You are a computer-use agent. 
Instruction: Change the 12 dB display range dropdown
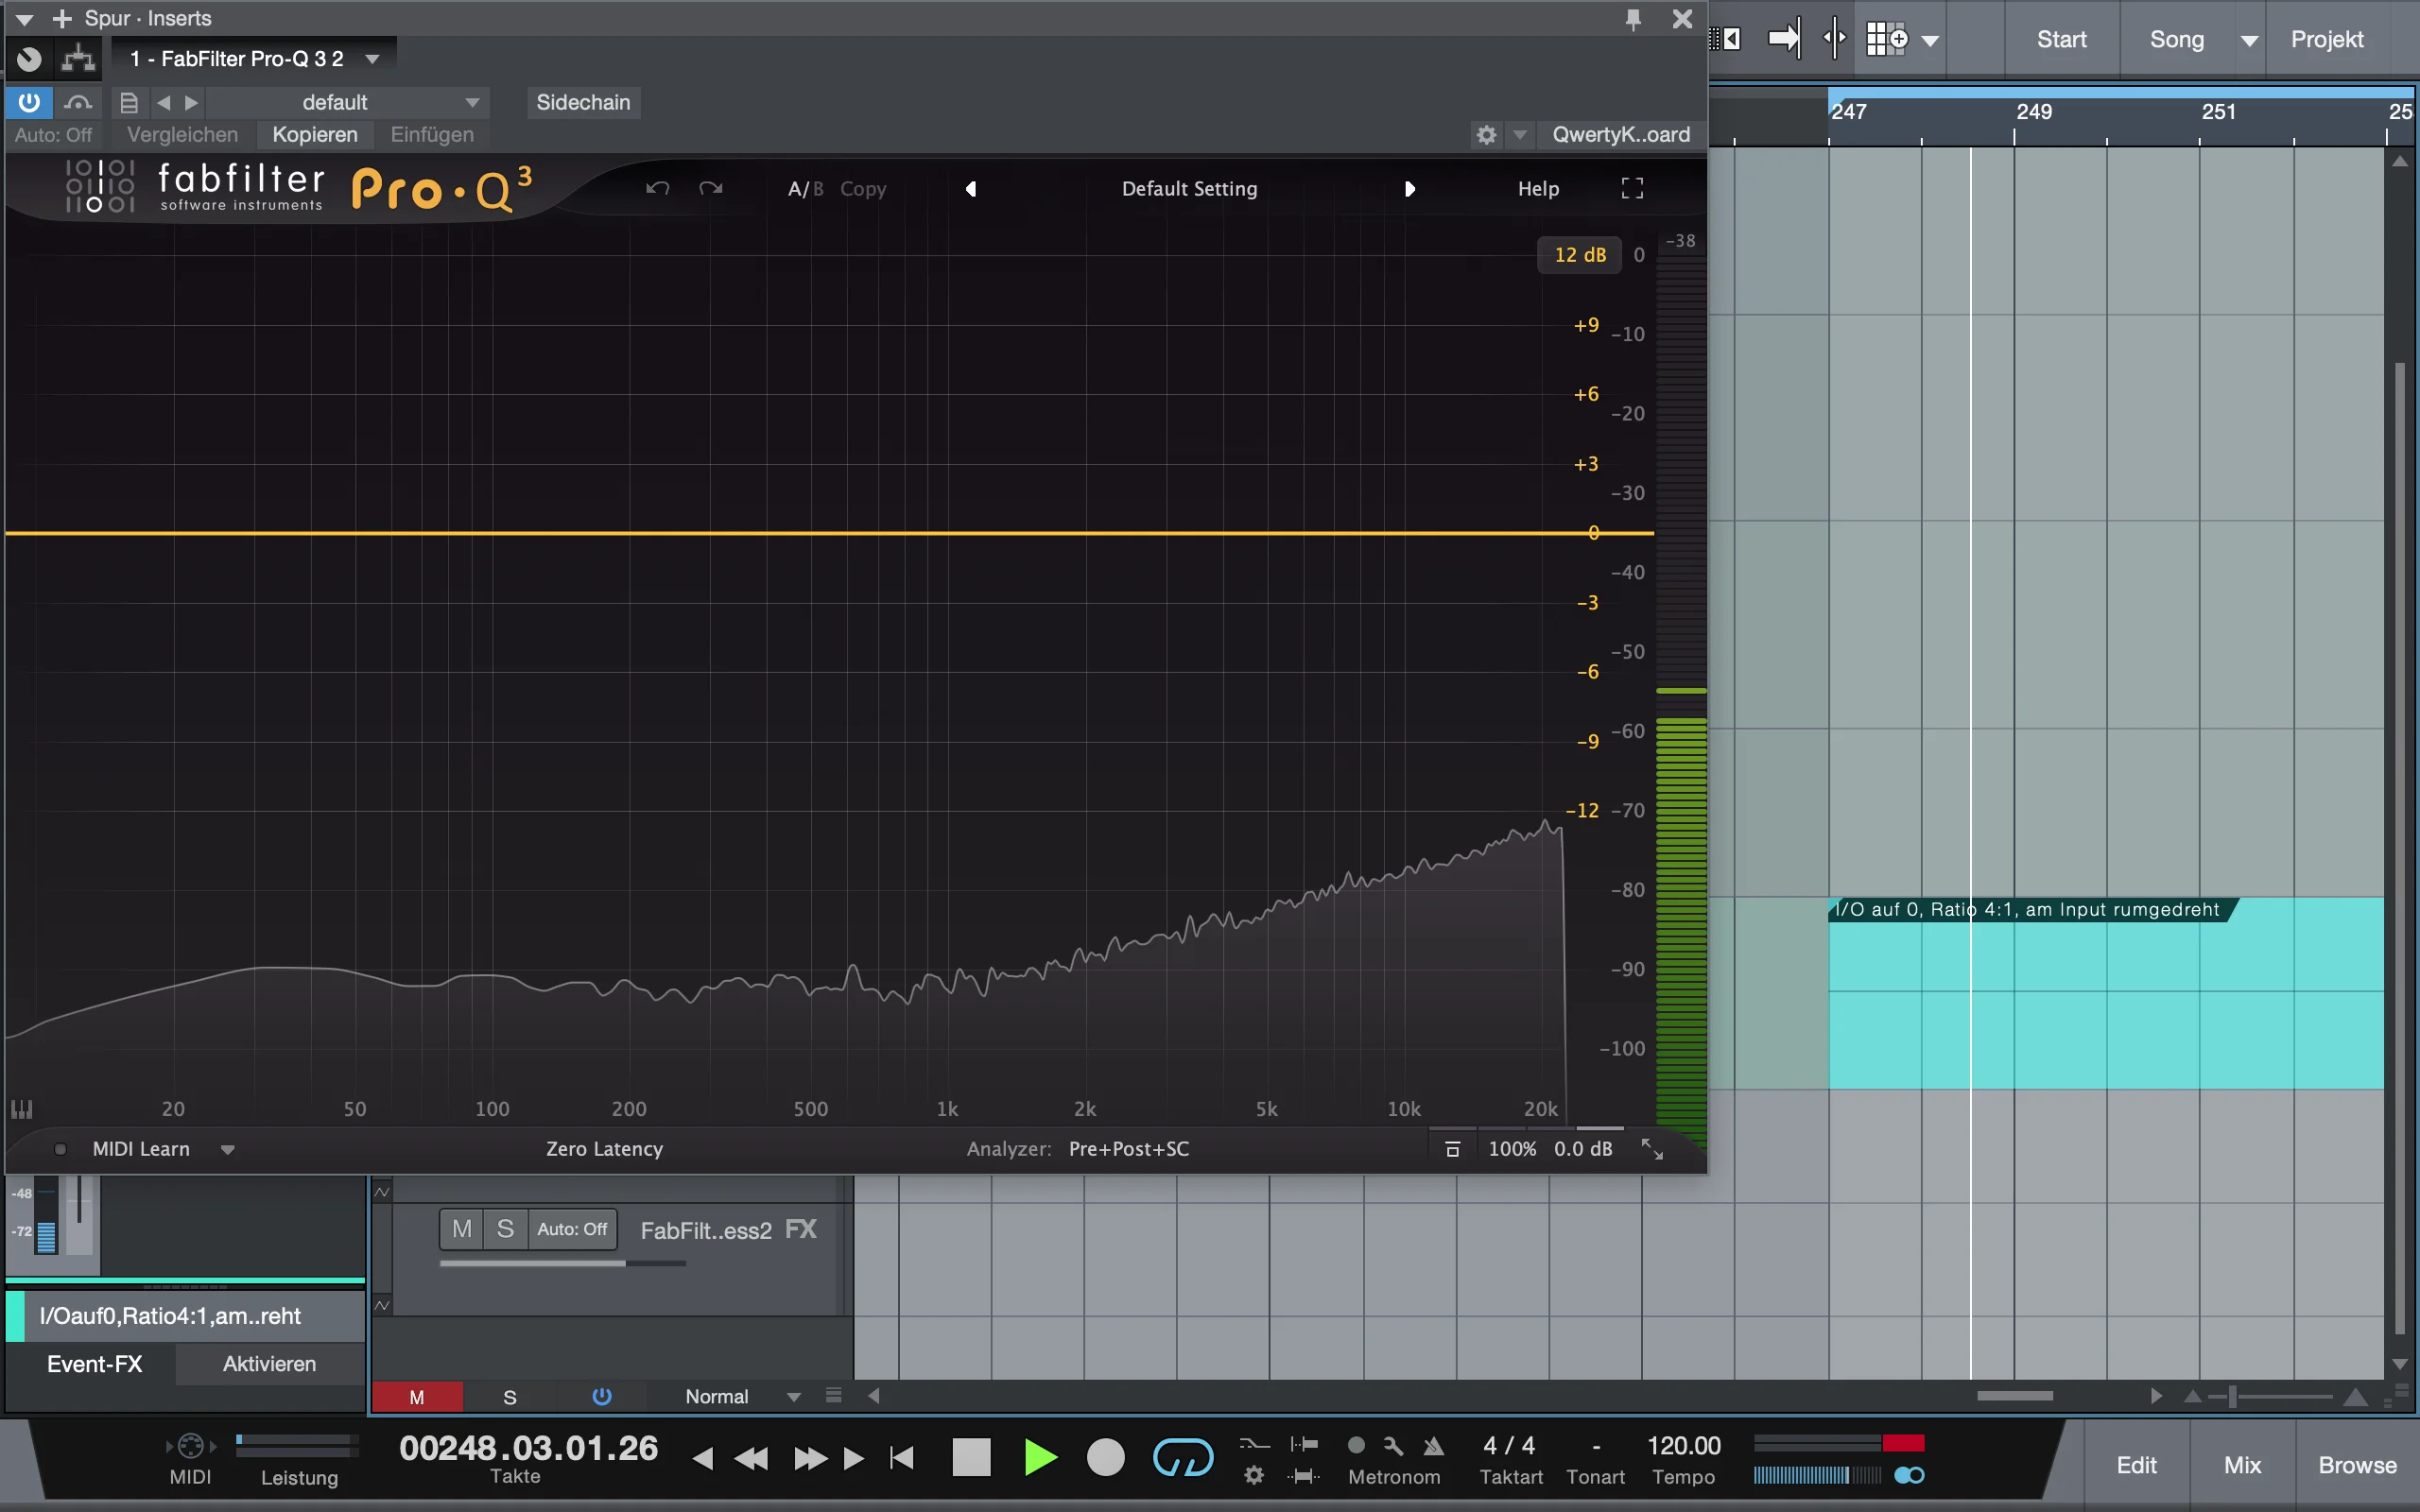pyautogui.click(x=1579, y=255)
